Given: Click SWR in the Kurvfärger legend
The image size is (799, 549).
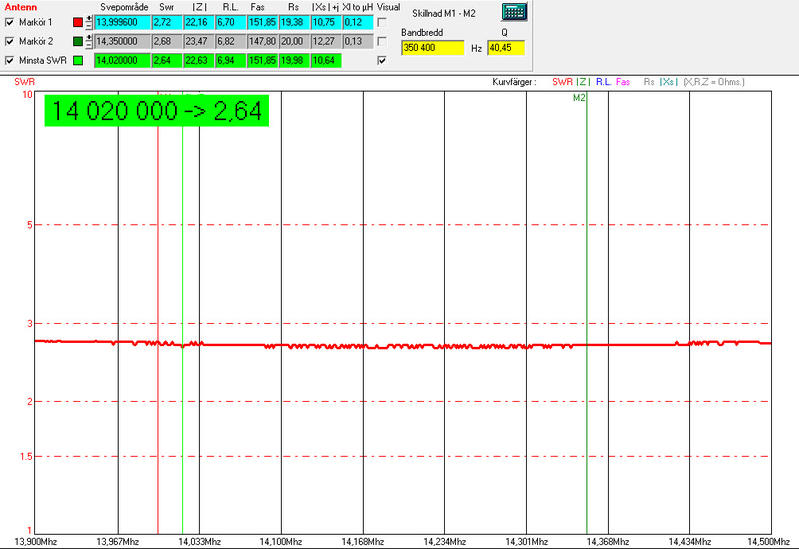Looking at the screenshot, I should click(563, 82).
